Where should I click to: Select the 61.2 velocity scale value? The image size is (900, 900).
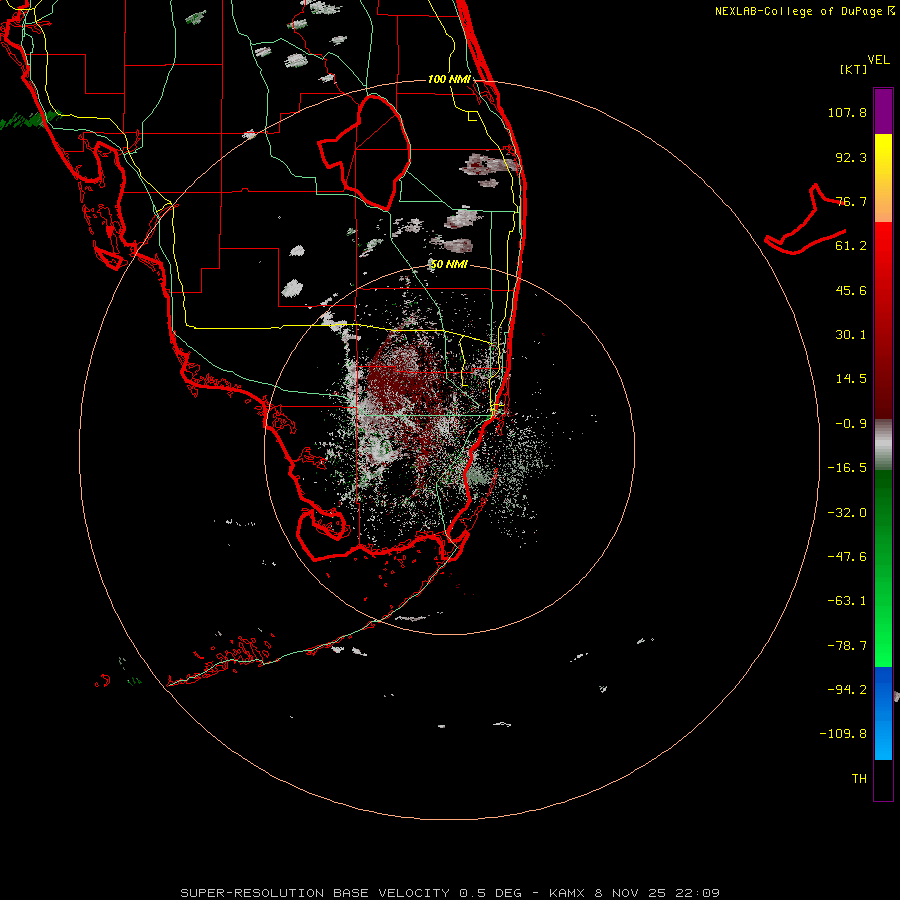click(x=851, y=246)
